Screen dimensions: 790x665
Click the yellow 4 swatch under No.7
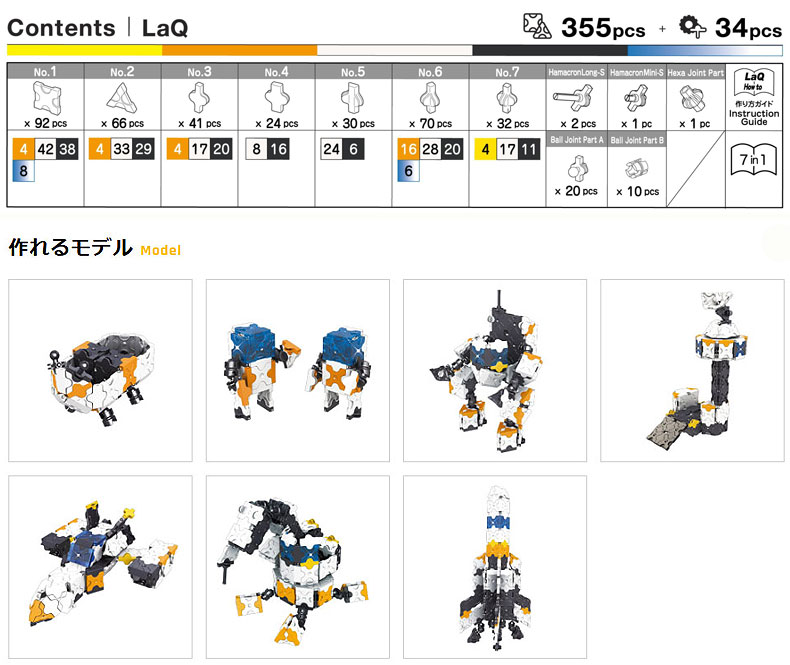[485, 149]
